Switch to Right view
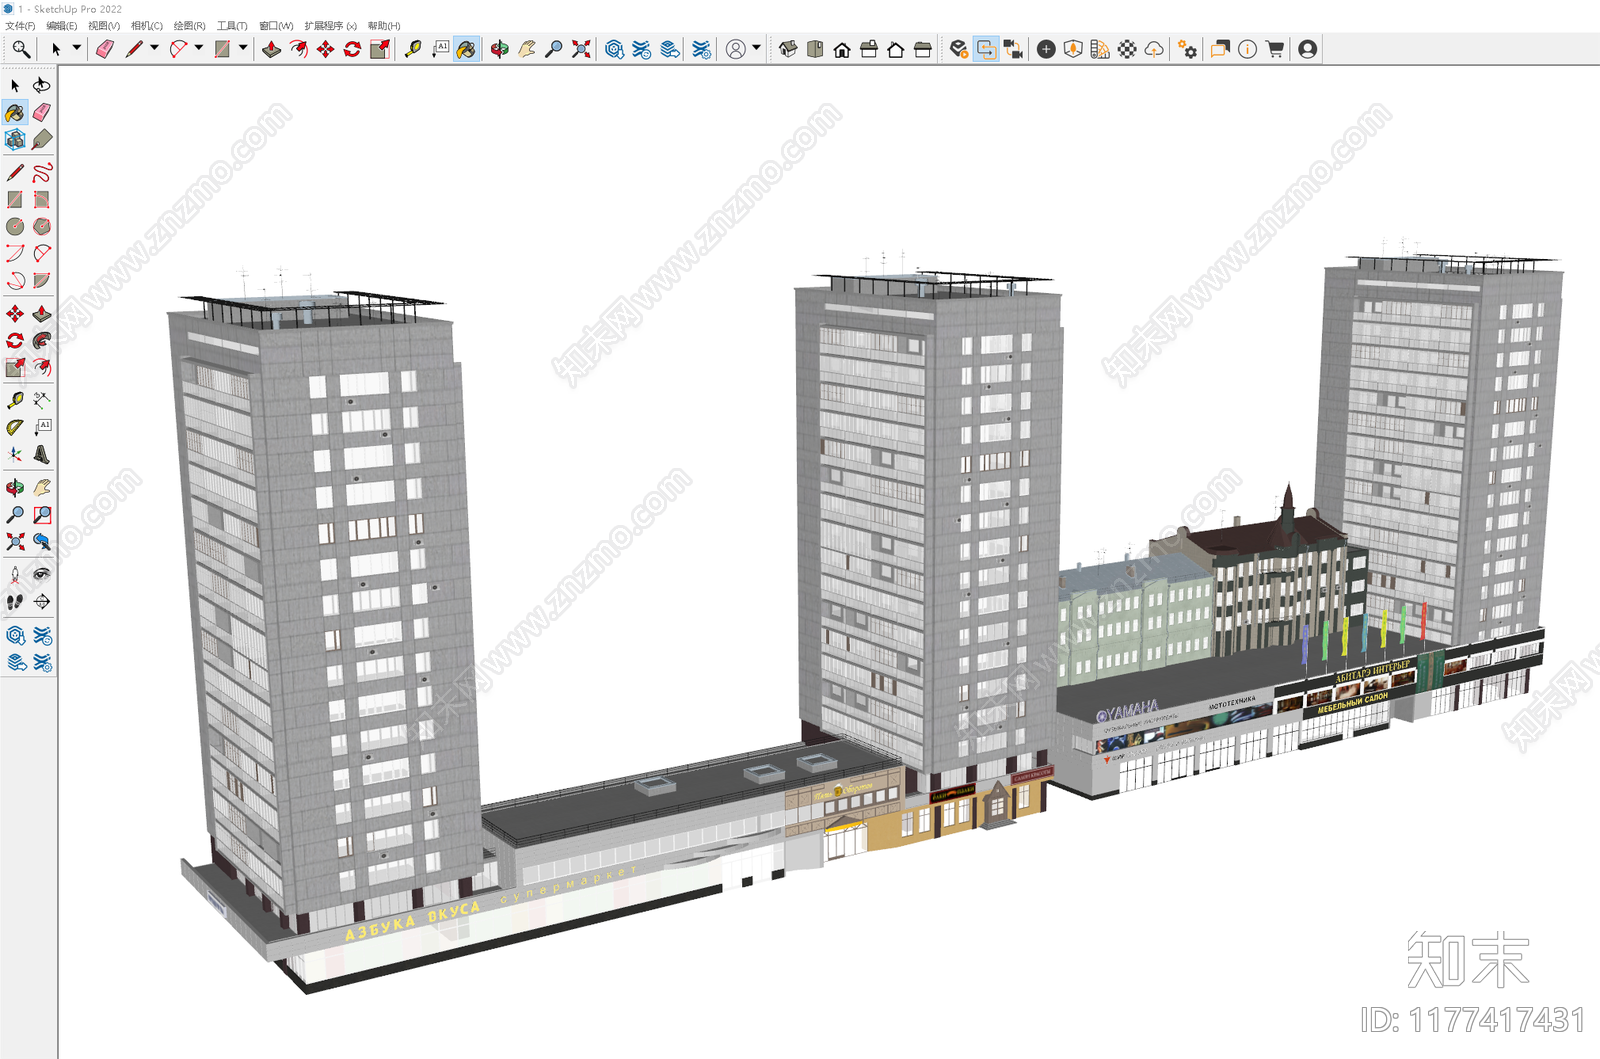The height and width of the screenshot is (1059, 1600). pyautogui.click(x=869, y=49)
